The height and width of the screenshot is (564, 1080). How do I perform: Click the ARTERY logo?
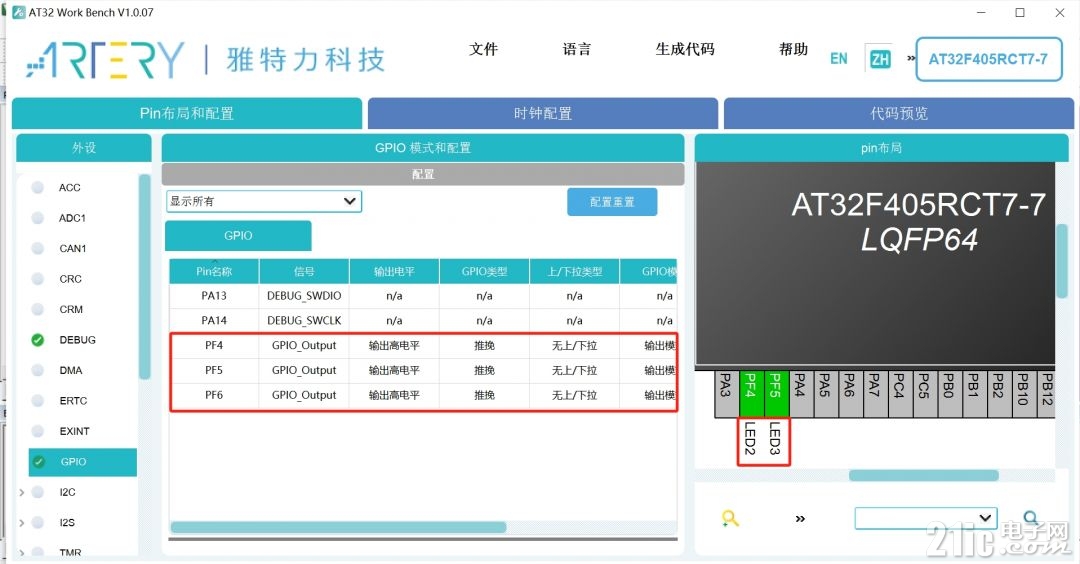[x=105, y=59]
